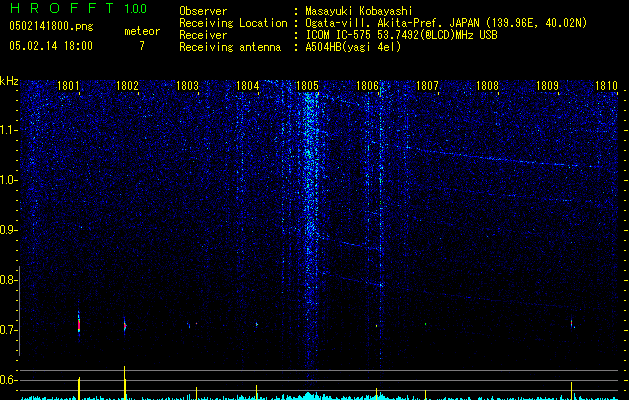Click the meteor echo at 1802 near 0.7 kHz

[x=125, y=326]
